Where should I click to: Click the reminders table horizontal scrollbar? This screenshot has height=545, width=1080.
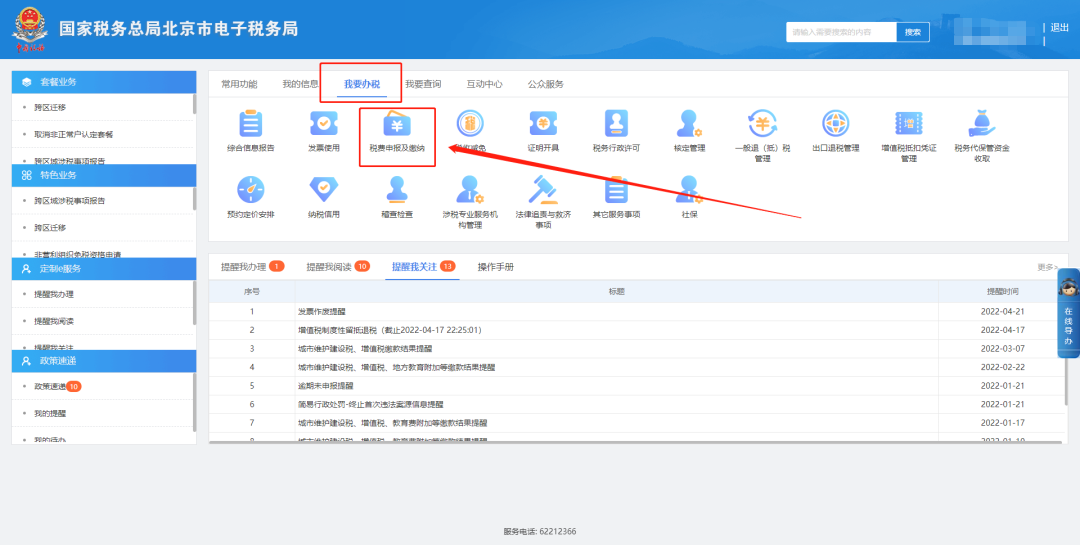coord(634,442)
